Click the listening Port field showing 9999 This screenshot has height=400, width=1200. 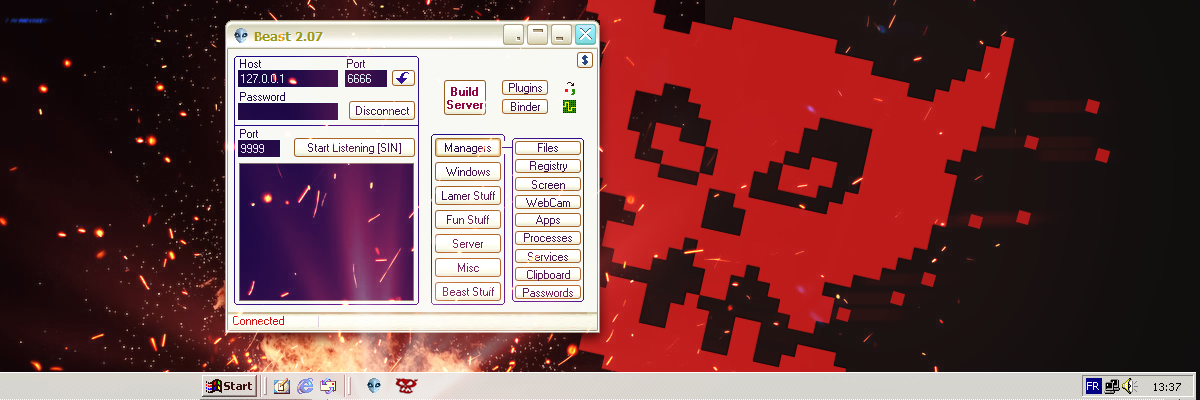point(258,148)
